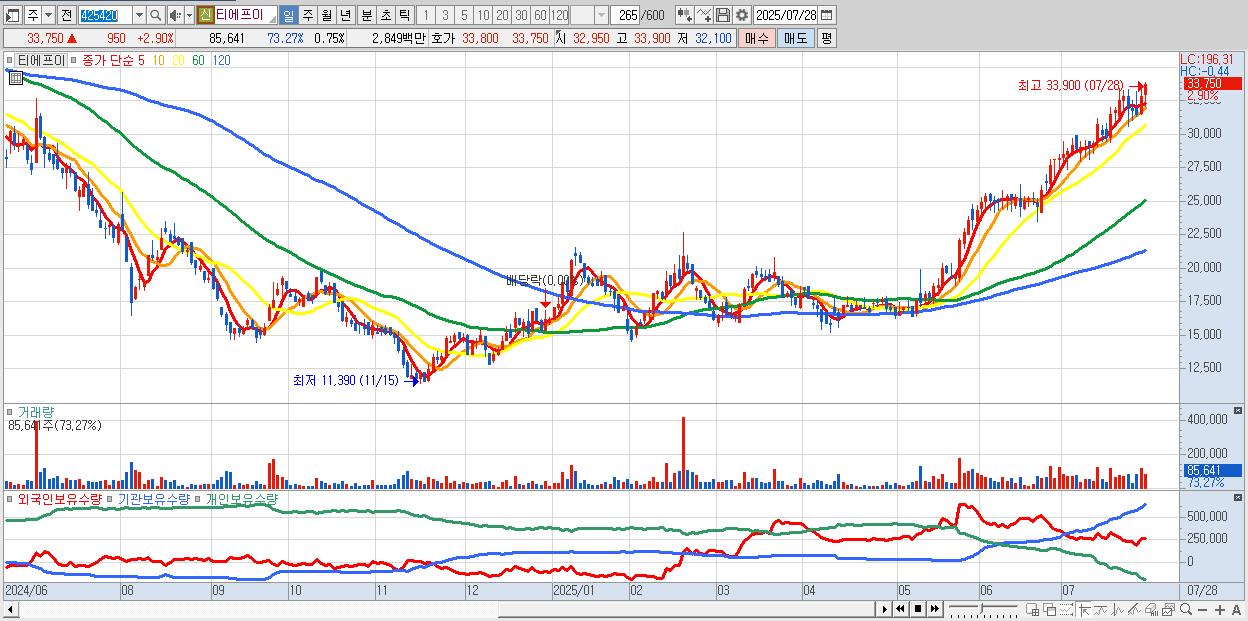
Task: Open the 주 market type dropdown arrow
Action: tap(47, 15)
